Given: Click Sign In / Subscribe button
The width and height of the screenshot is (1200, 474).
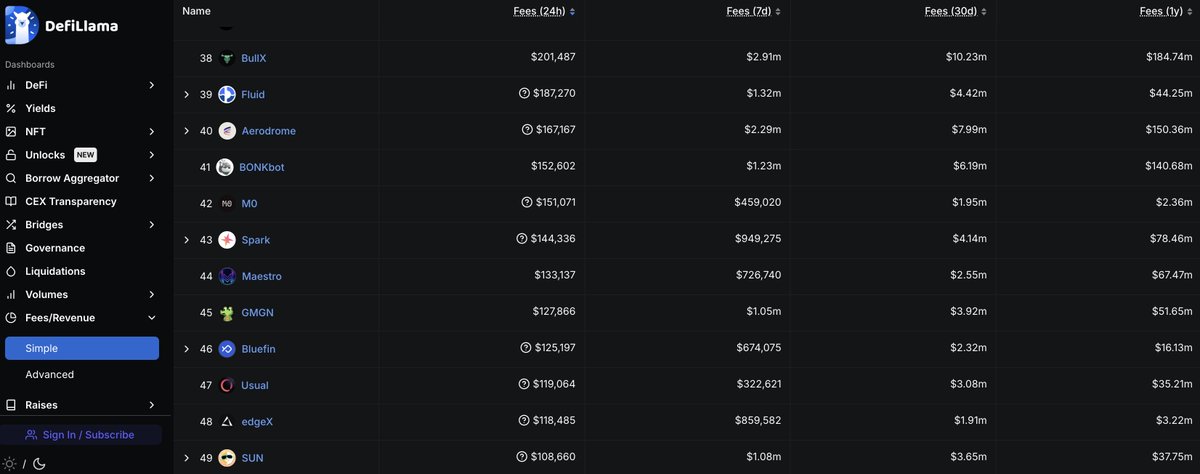Looking at the screenshot, I should click(x=80, y=435).
